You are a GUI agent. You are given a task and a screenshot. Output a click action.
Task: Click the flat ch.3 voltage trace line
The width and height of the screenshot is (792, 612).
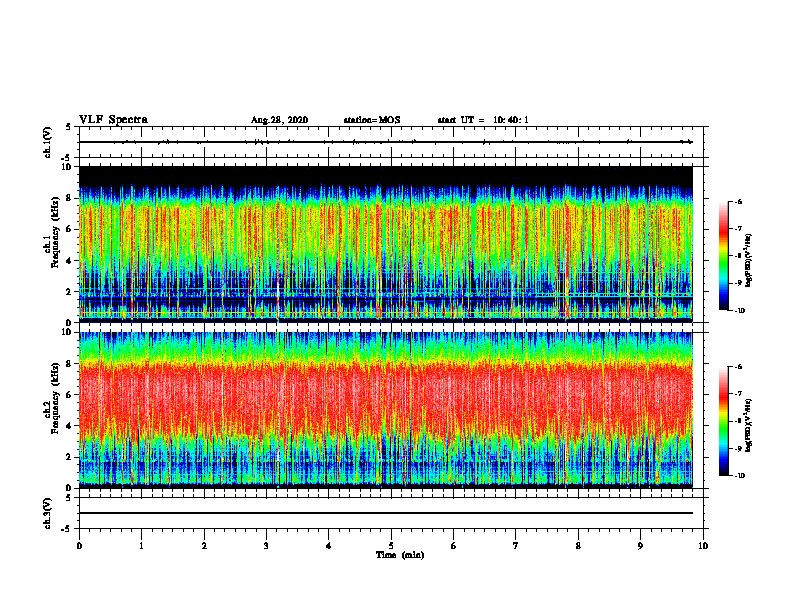click(386, 513)
